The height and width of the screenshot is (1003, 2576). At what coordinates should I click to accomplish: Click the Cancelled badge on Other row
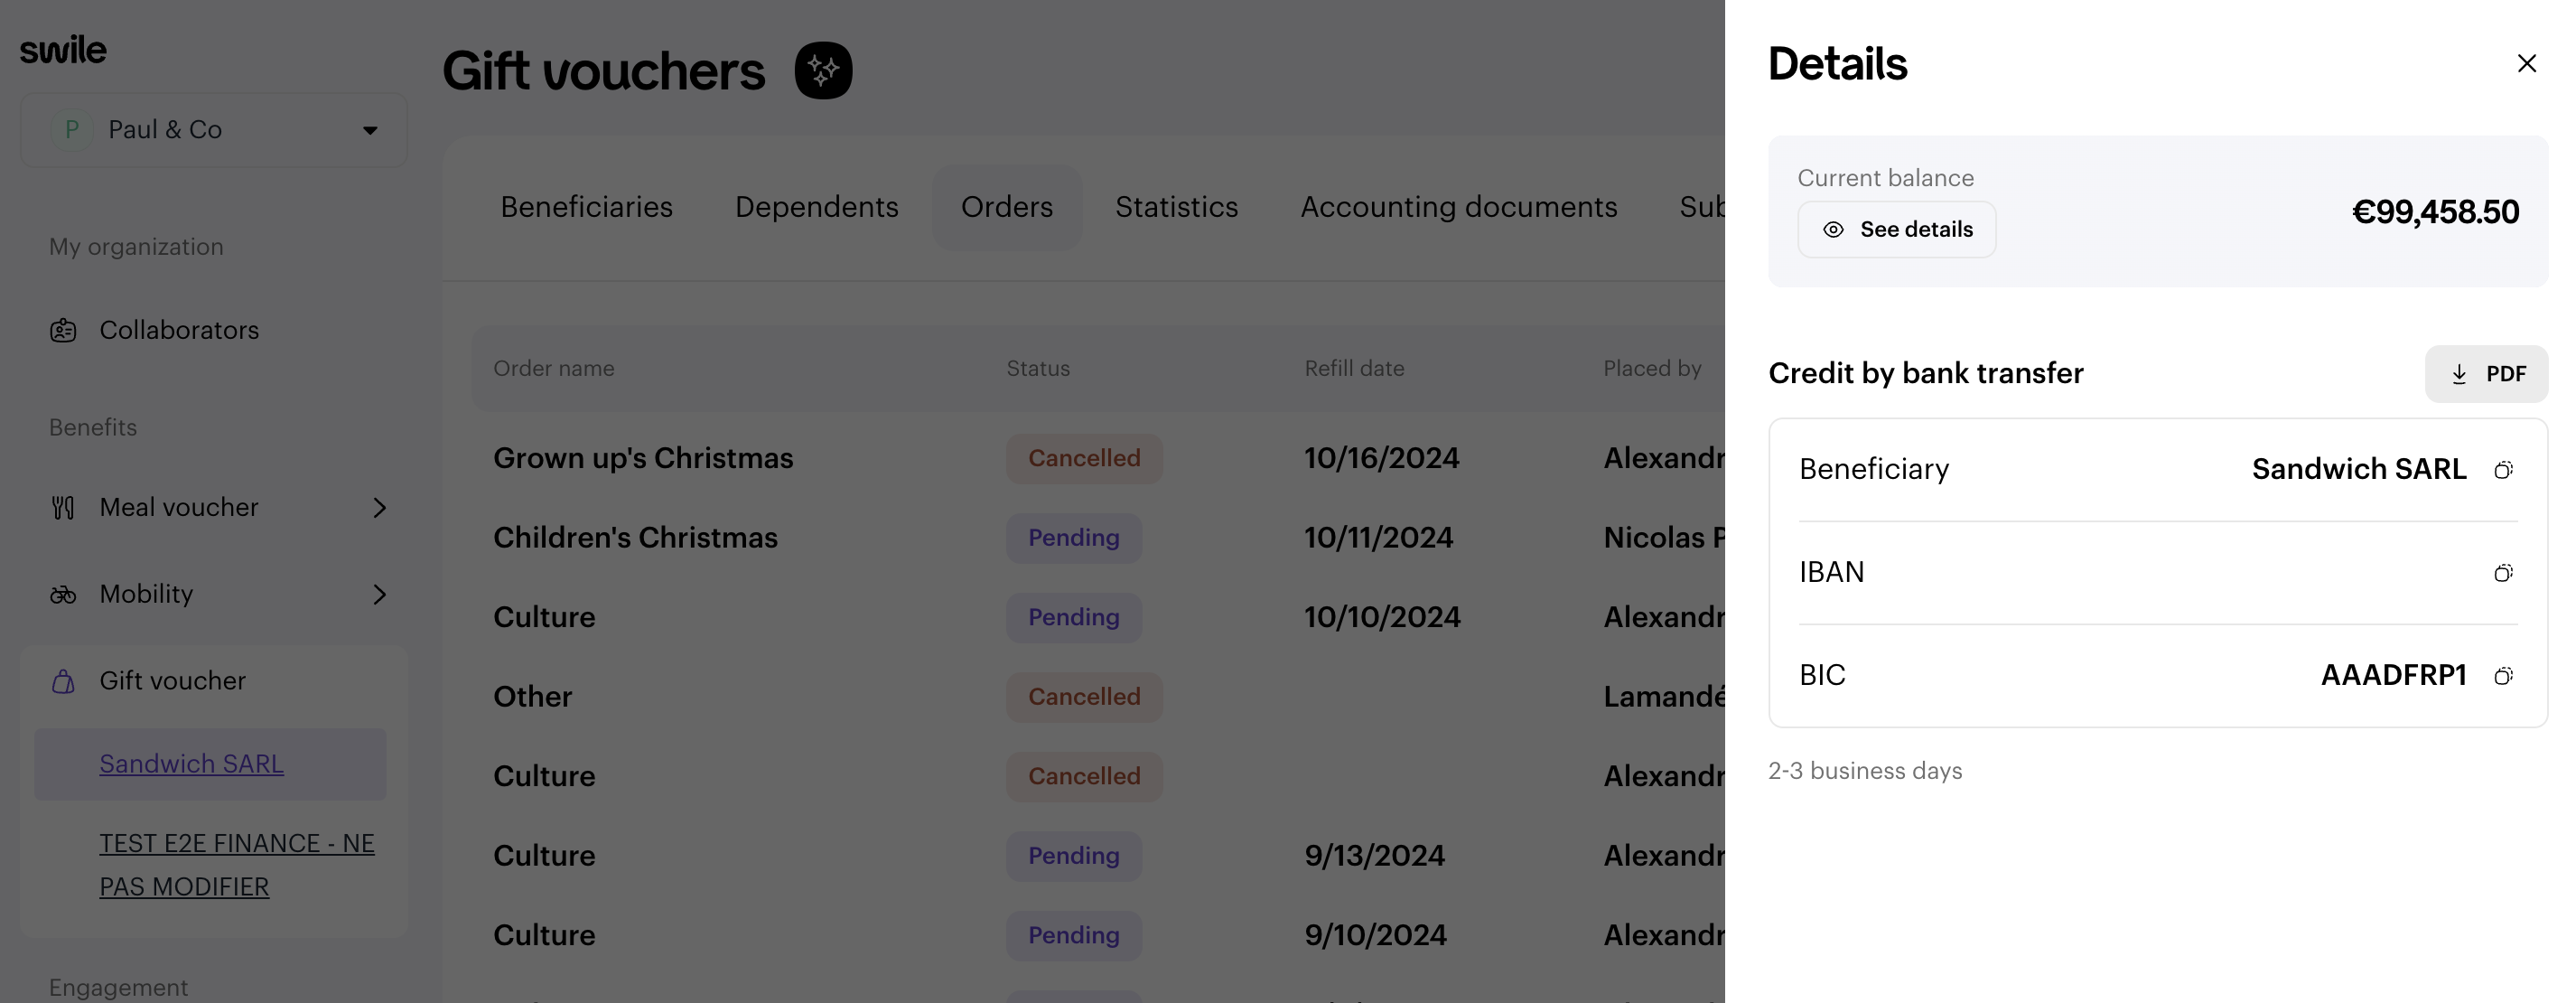tap(1084, 697)
